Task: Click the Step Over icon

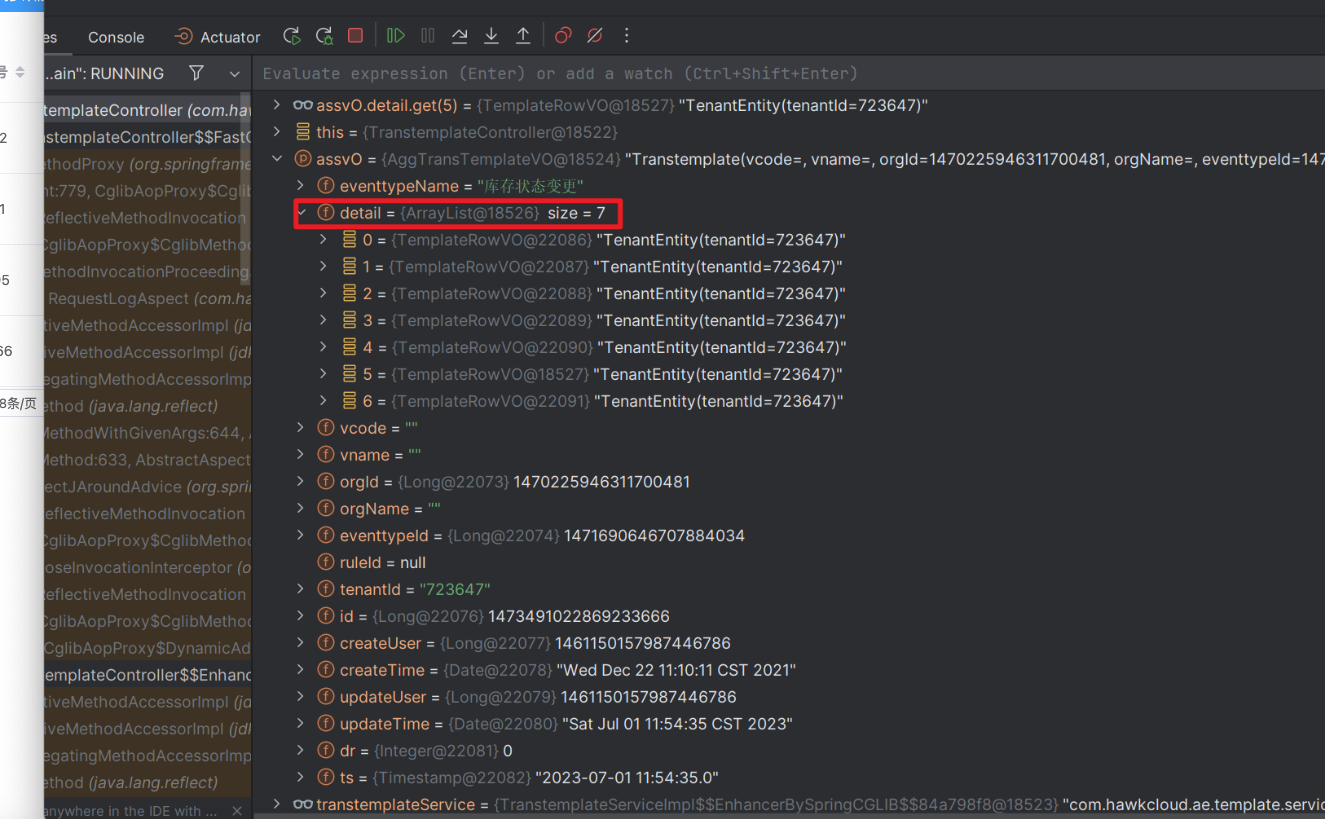Action: pos(460,36)
